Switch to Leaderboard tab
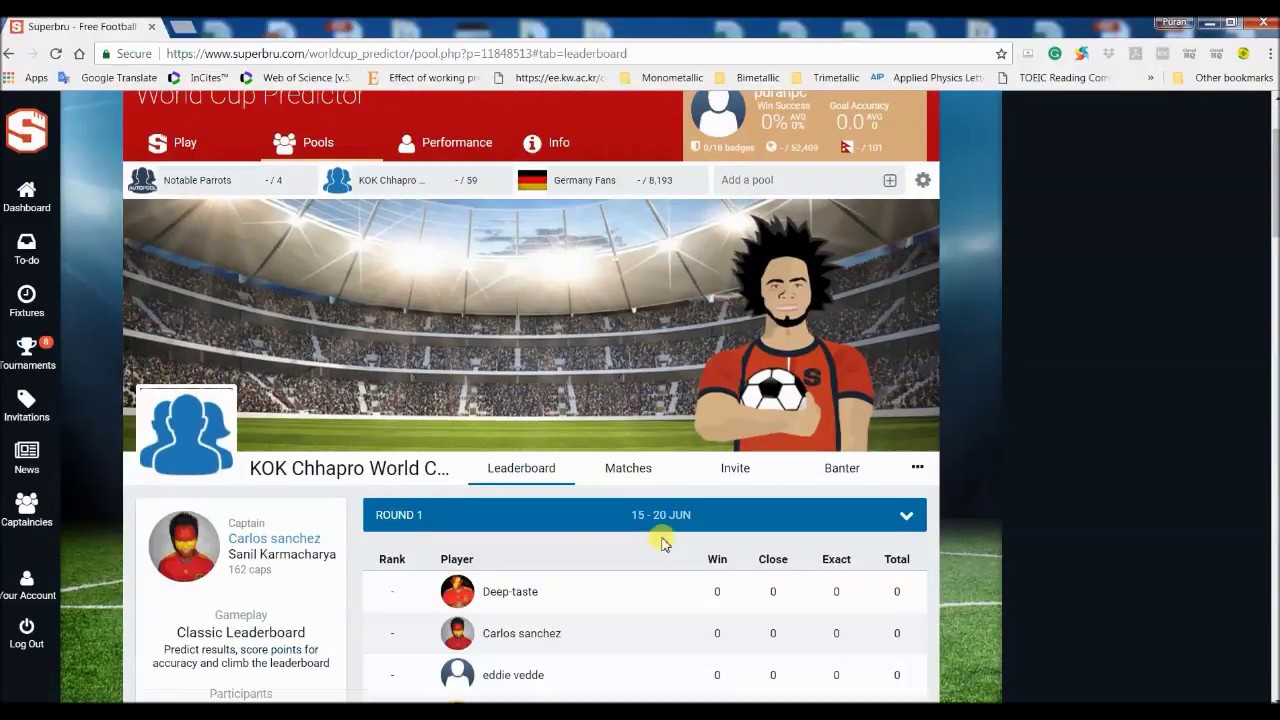Image resolution: width=1280 pixels, height=720 pixels. [x=521, y=468]
